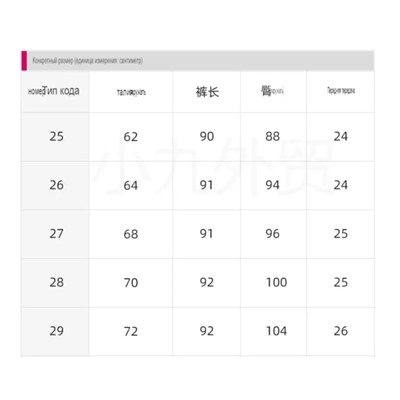This screenshot has width=400, height=400.
Task: Click hip value 88 cell
Action: 273,137
